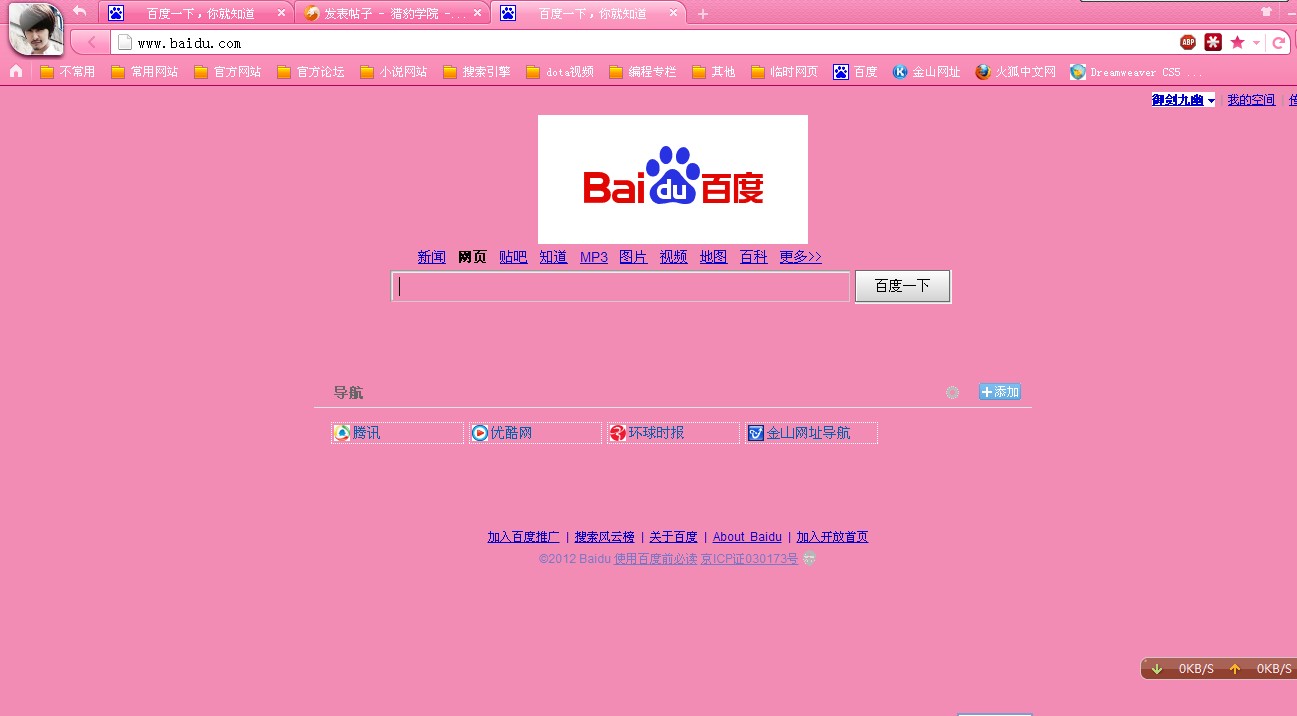Screen dimensions: 1297x716
Task: Close the active 百度一下 tab
Action: 674,14
